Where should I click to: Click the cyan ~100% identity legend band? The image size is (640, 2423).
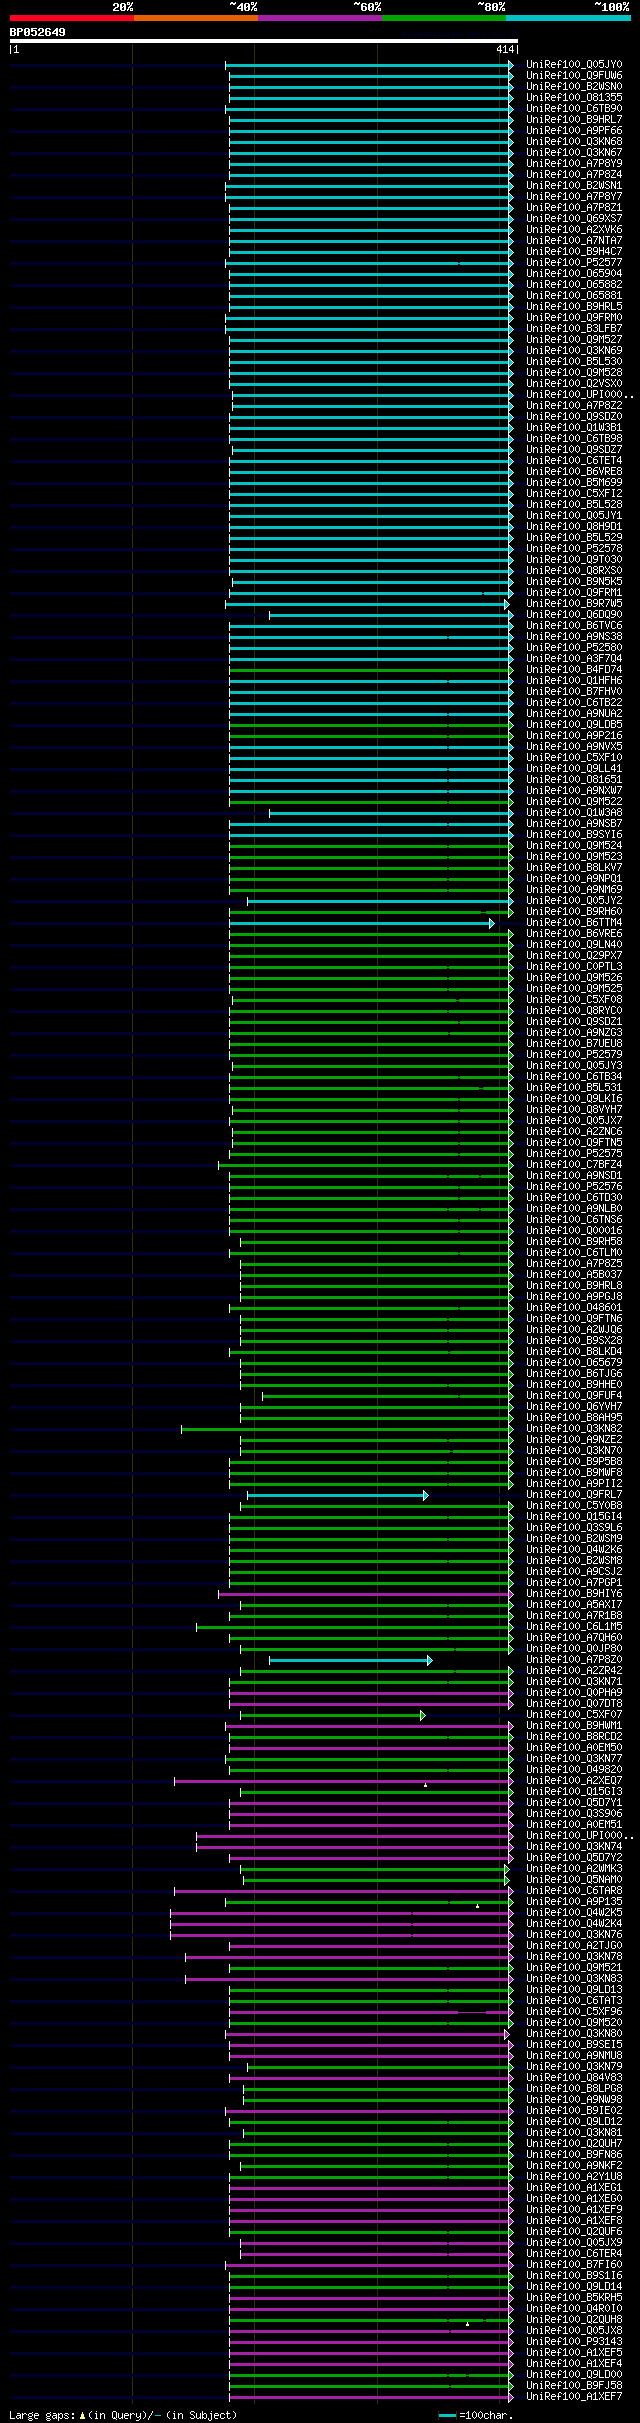click(x=567, y=18)
